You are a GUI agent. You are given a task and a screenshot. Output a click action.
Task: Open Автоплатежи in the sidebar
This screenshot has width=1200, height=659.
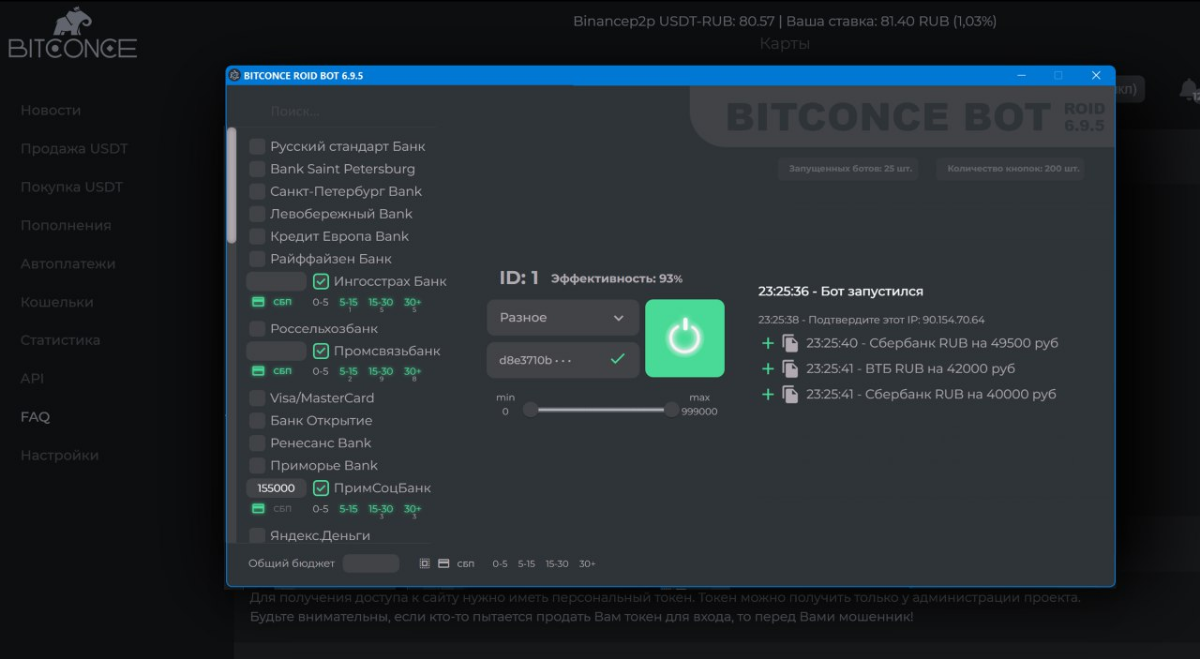68,264
